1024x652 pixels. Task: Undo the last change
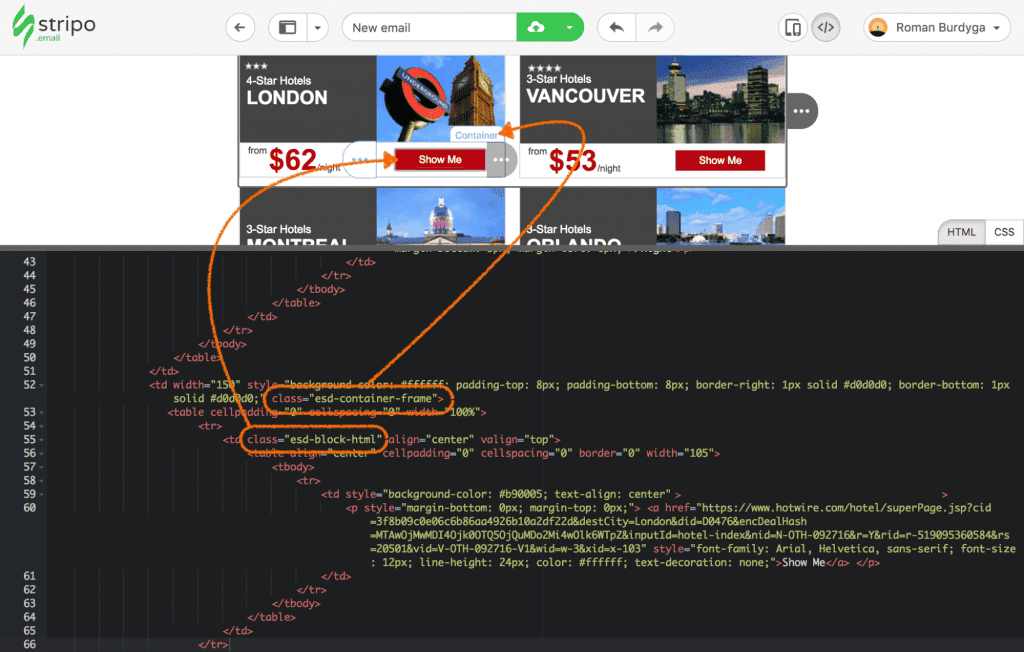pos(616,28)
